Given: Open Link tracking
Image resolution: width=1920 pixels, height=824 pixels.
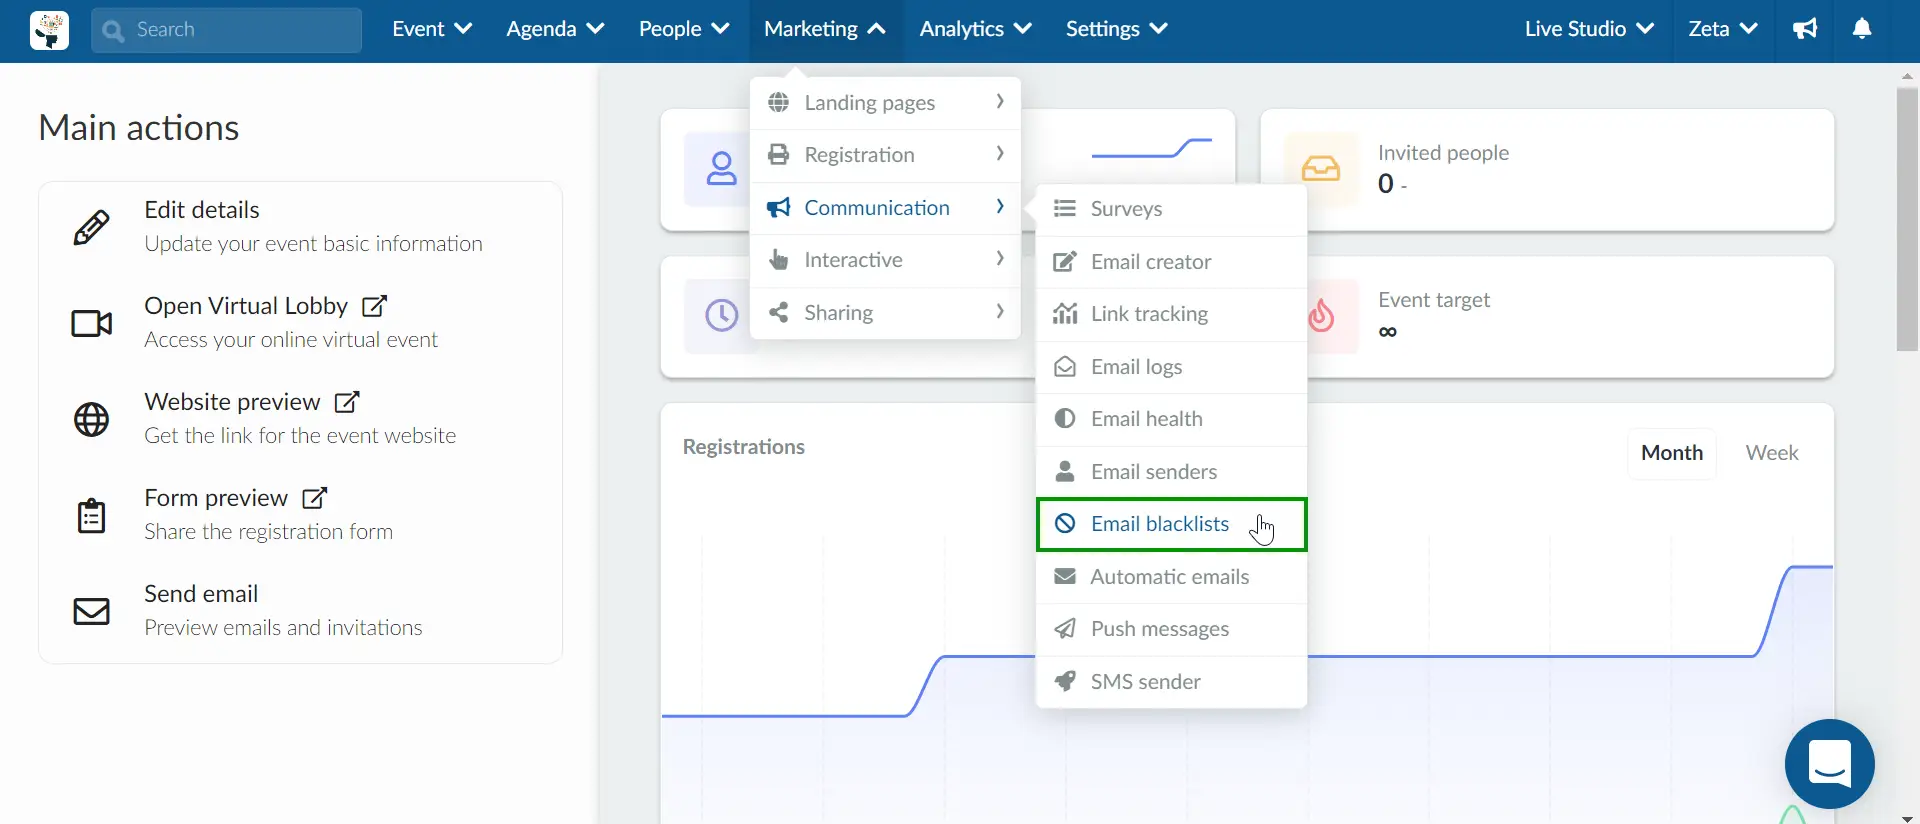Looking at the screenshot, I should point(1172,314).
